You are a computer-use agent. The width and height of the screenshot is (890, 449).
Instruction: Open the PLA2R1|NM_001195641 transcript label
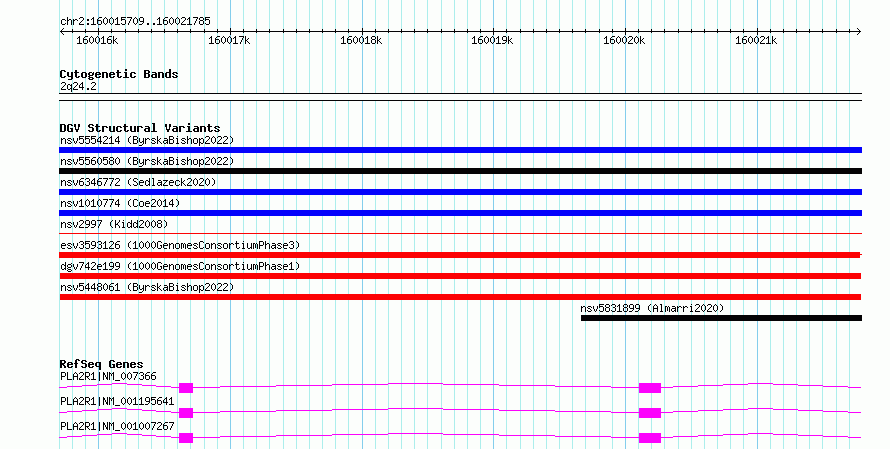click(x=117, y=401)
